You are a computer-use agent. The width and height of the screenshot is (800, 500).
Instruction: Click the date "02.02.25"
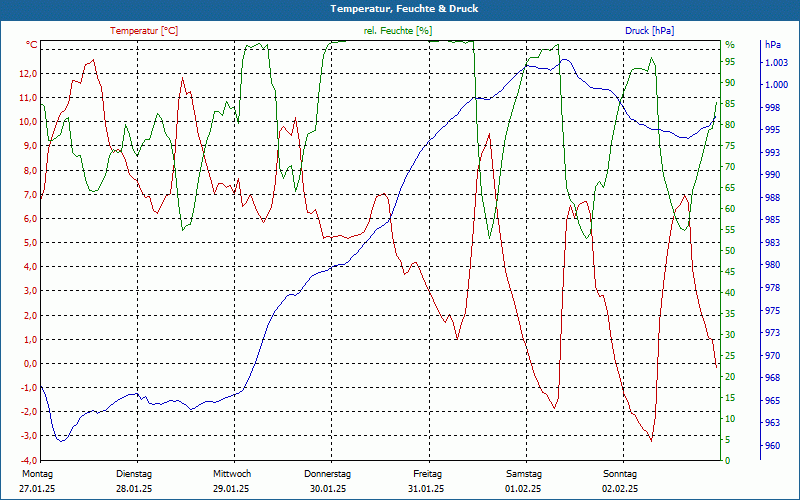tap(620, 489)
